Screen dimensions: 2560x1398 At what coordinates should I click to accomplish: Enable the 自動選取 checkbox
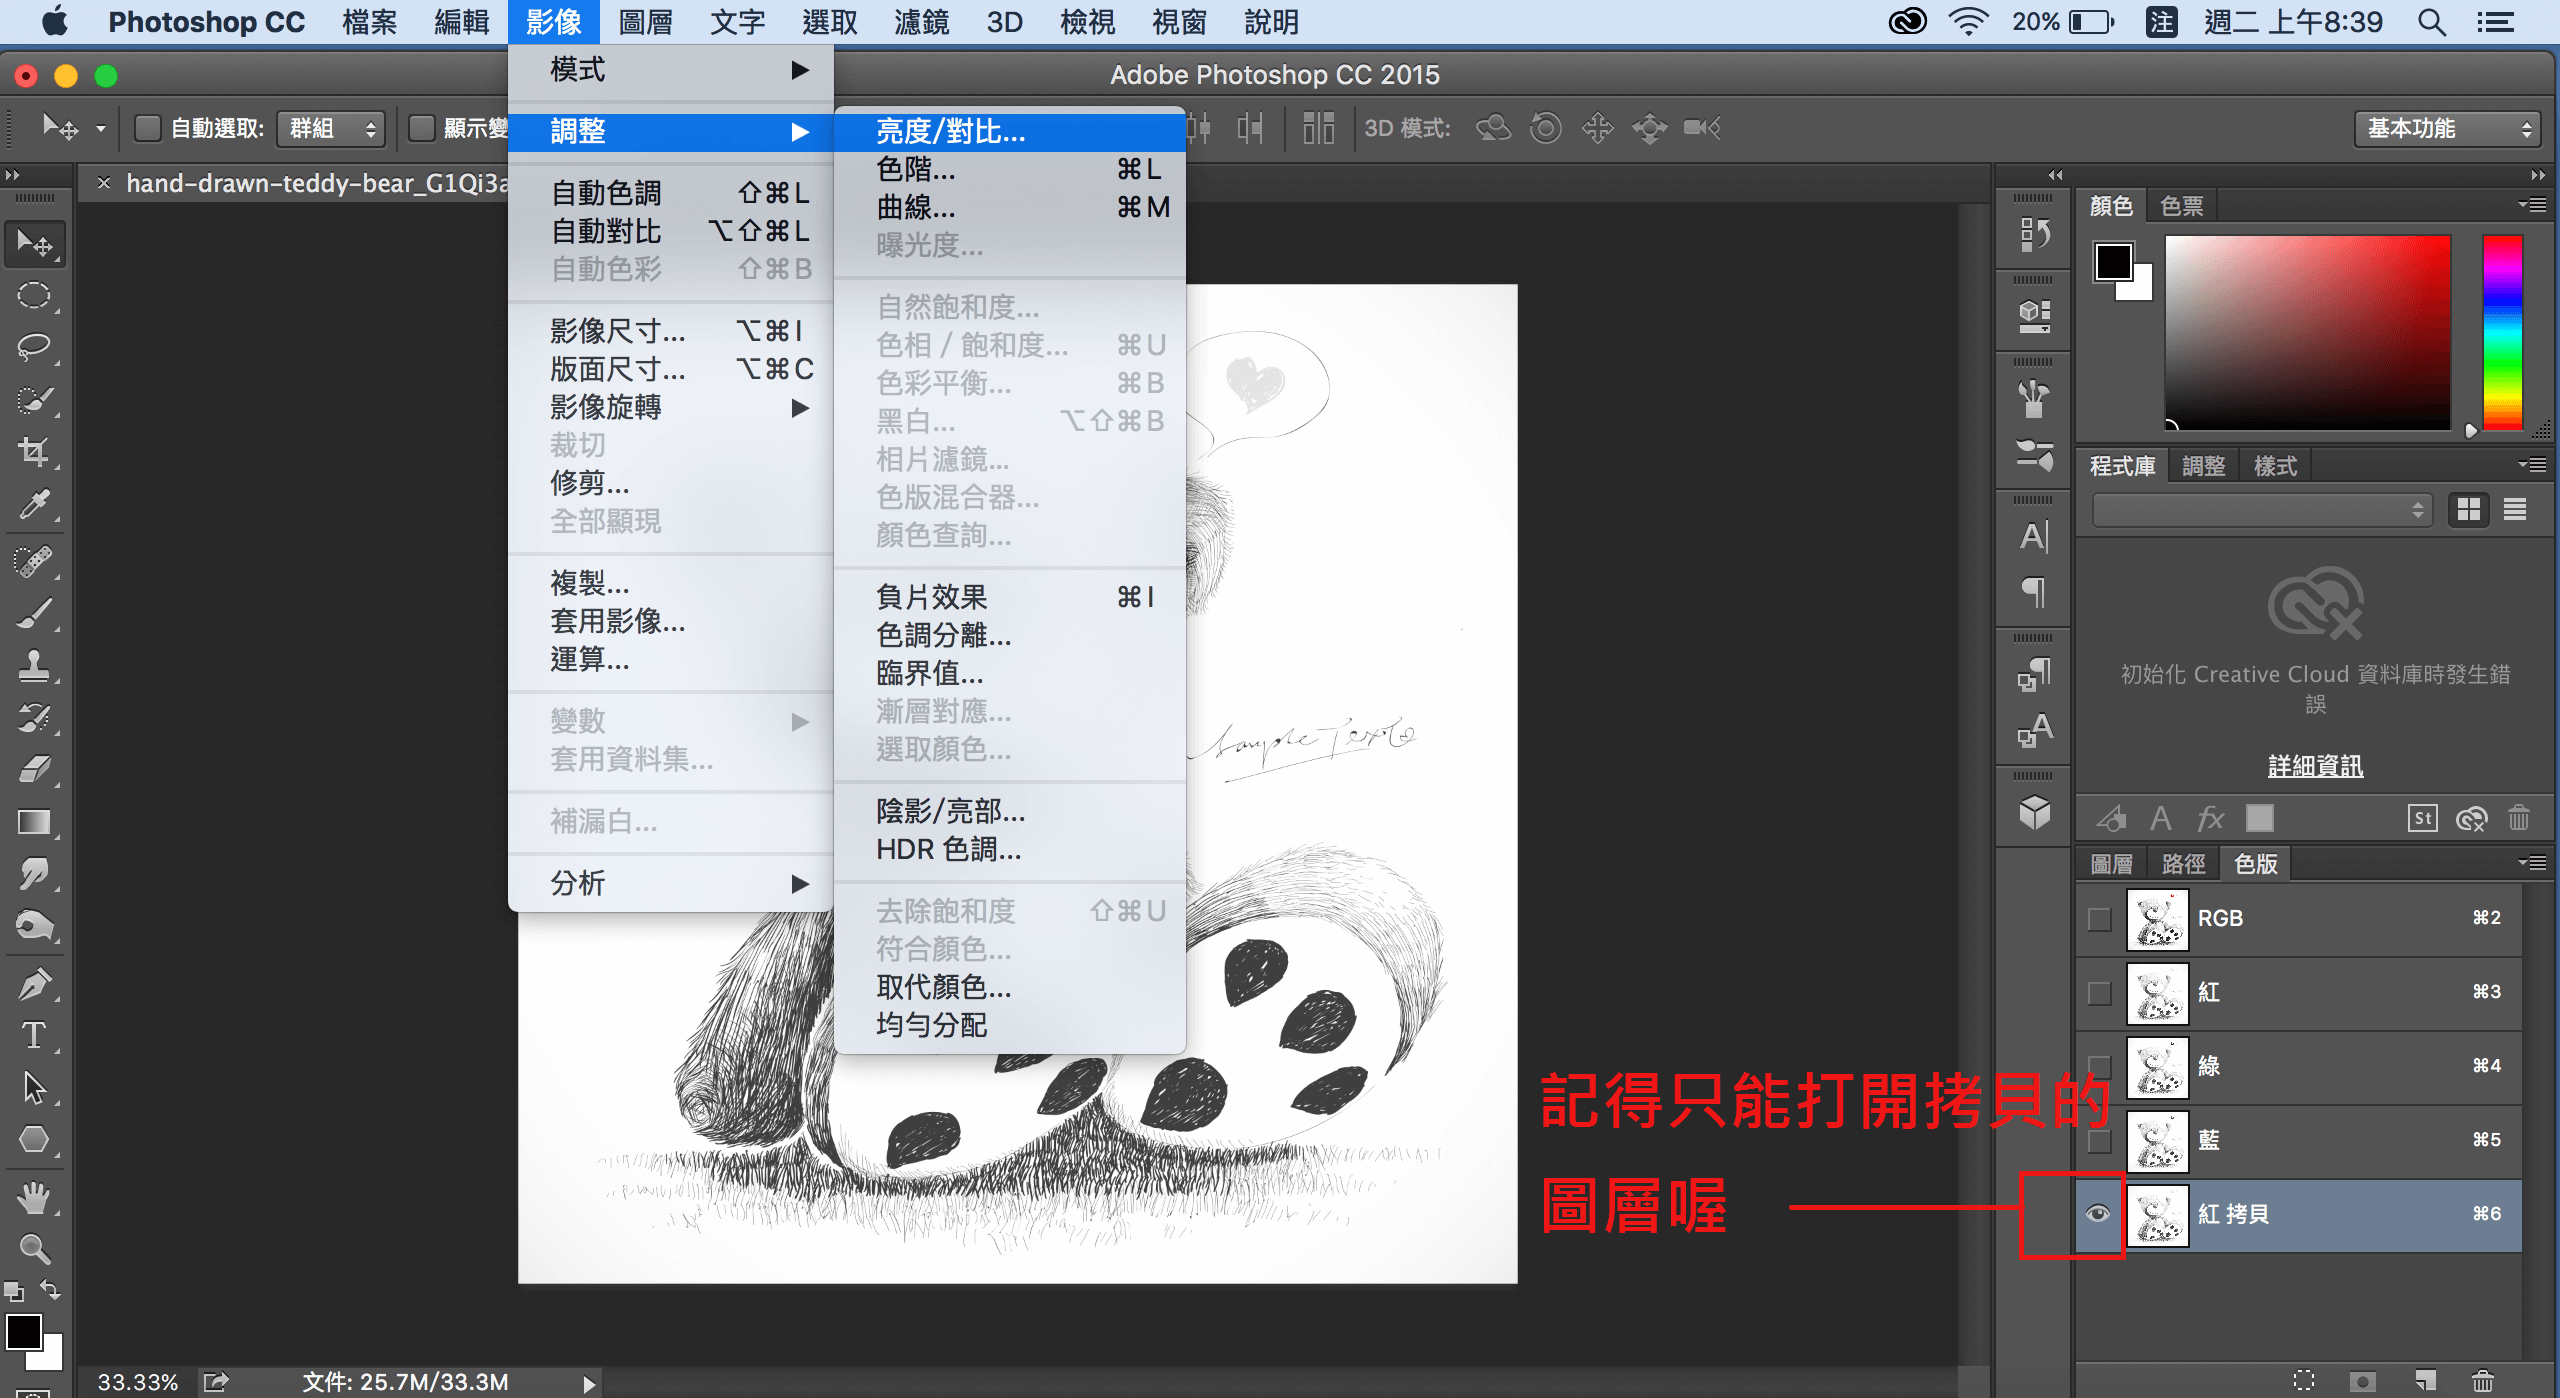[x=148, y=128]
